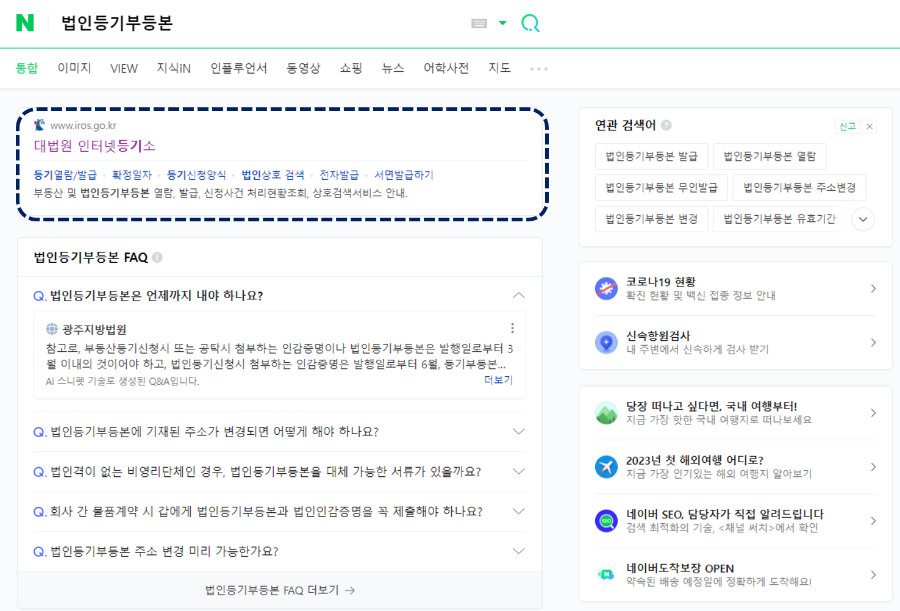This screenshot has width=900, height=611.
Task: Open the 뉴스 tab
Action: point(393,68)
